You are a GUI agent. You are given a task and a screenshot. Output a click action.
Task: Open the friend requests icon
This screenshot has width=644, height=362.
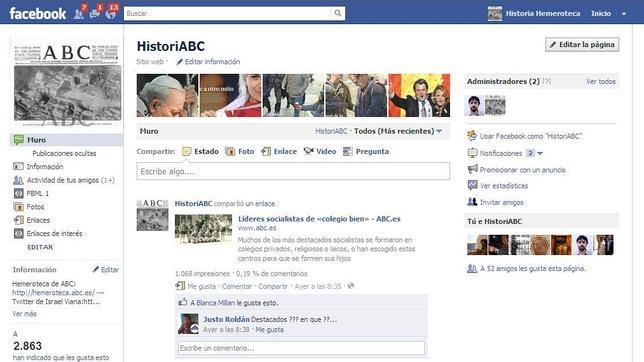(x=79, y=14)
